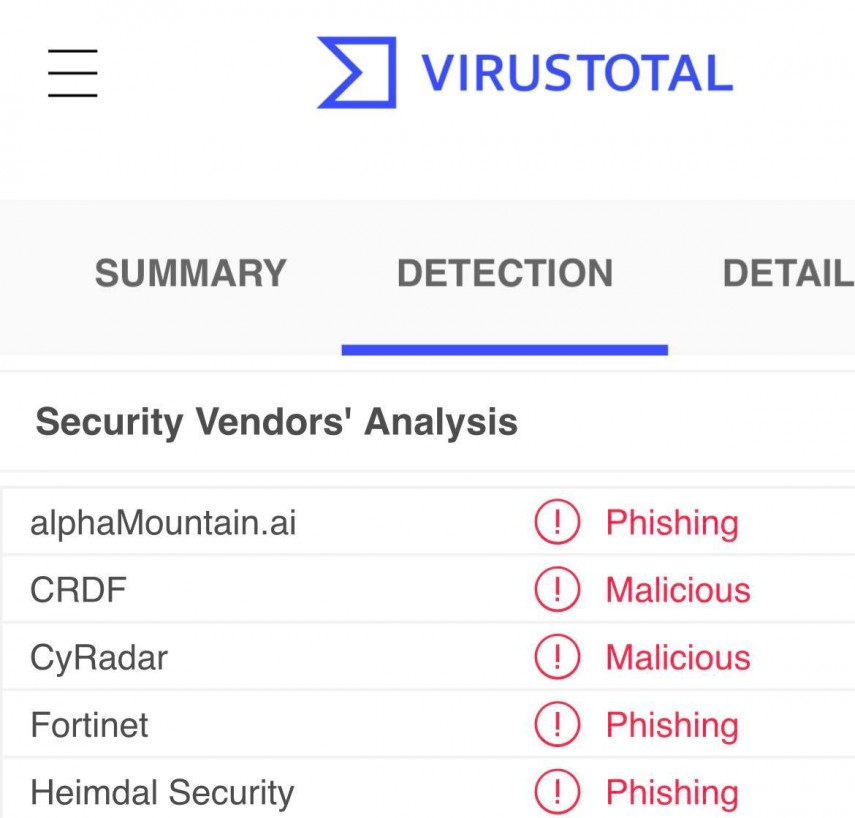Viewport: 855px width, 818px height.
Task: Click the Heimdal Security alert icon
Action: coord(557,791)
